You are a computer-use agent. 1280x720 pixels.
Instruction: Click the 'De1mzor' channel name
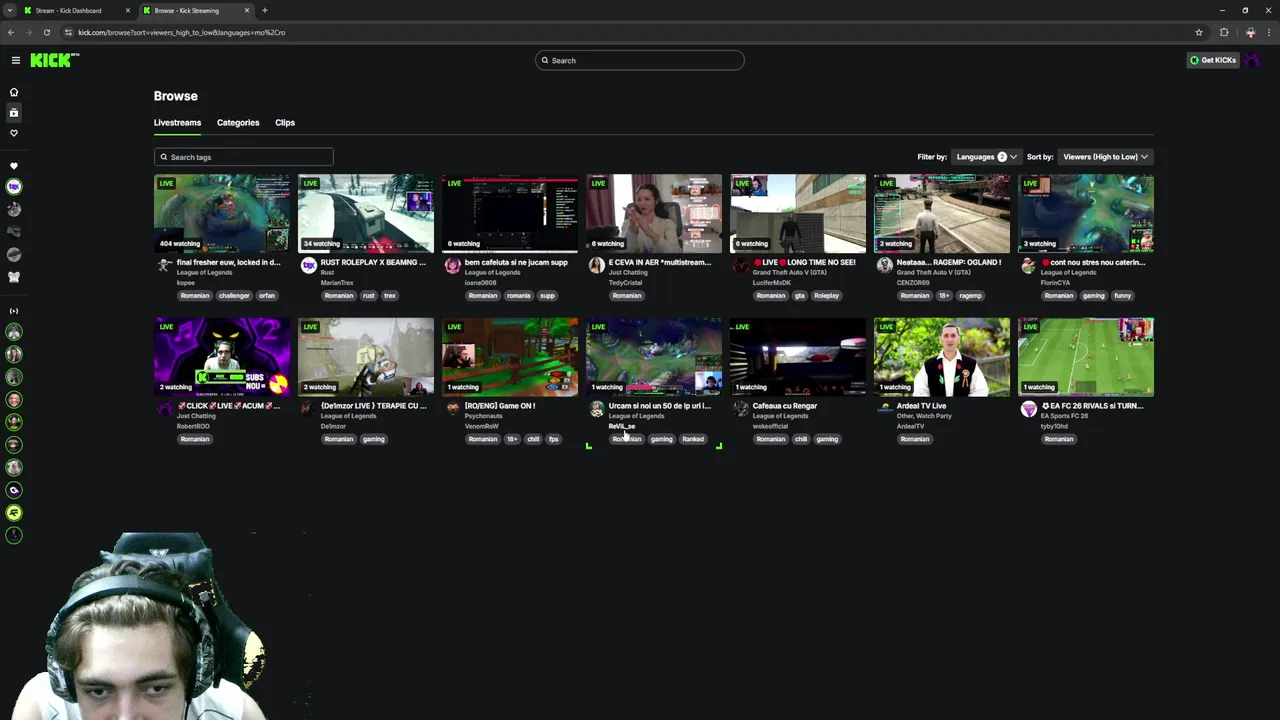tap(333, 426)
